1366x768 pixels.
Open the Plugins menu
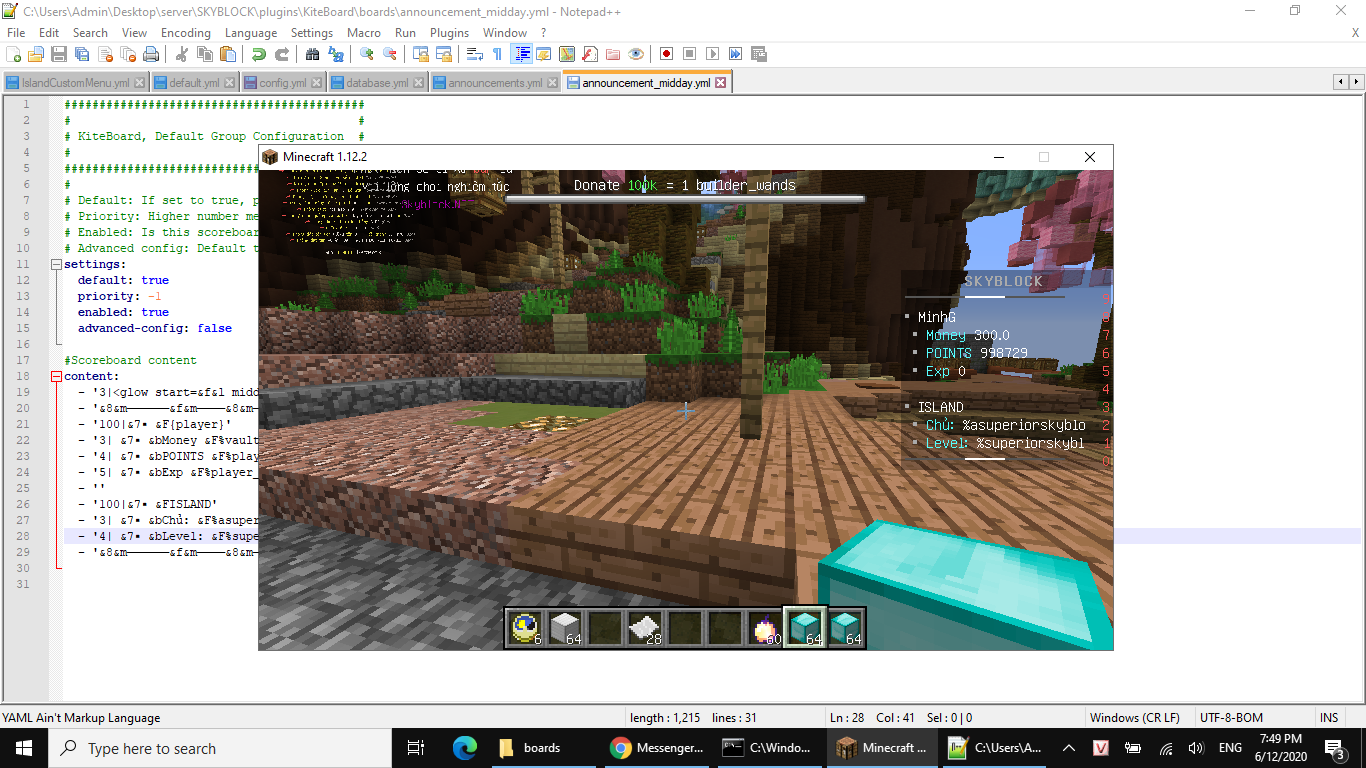click(x=450, y=33)
